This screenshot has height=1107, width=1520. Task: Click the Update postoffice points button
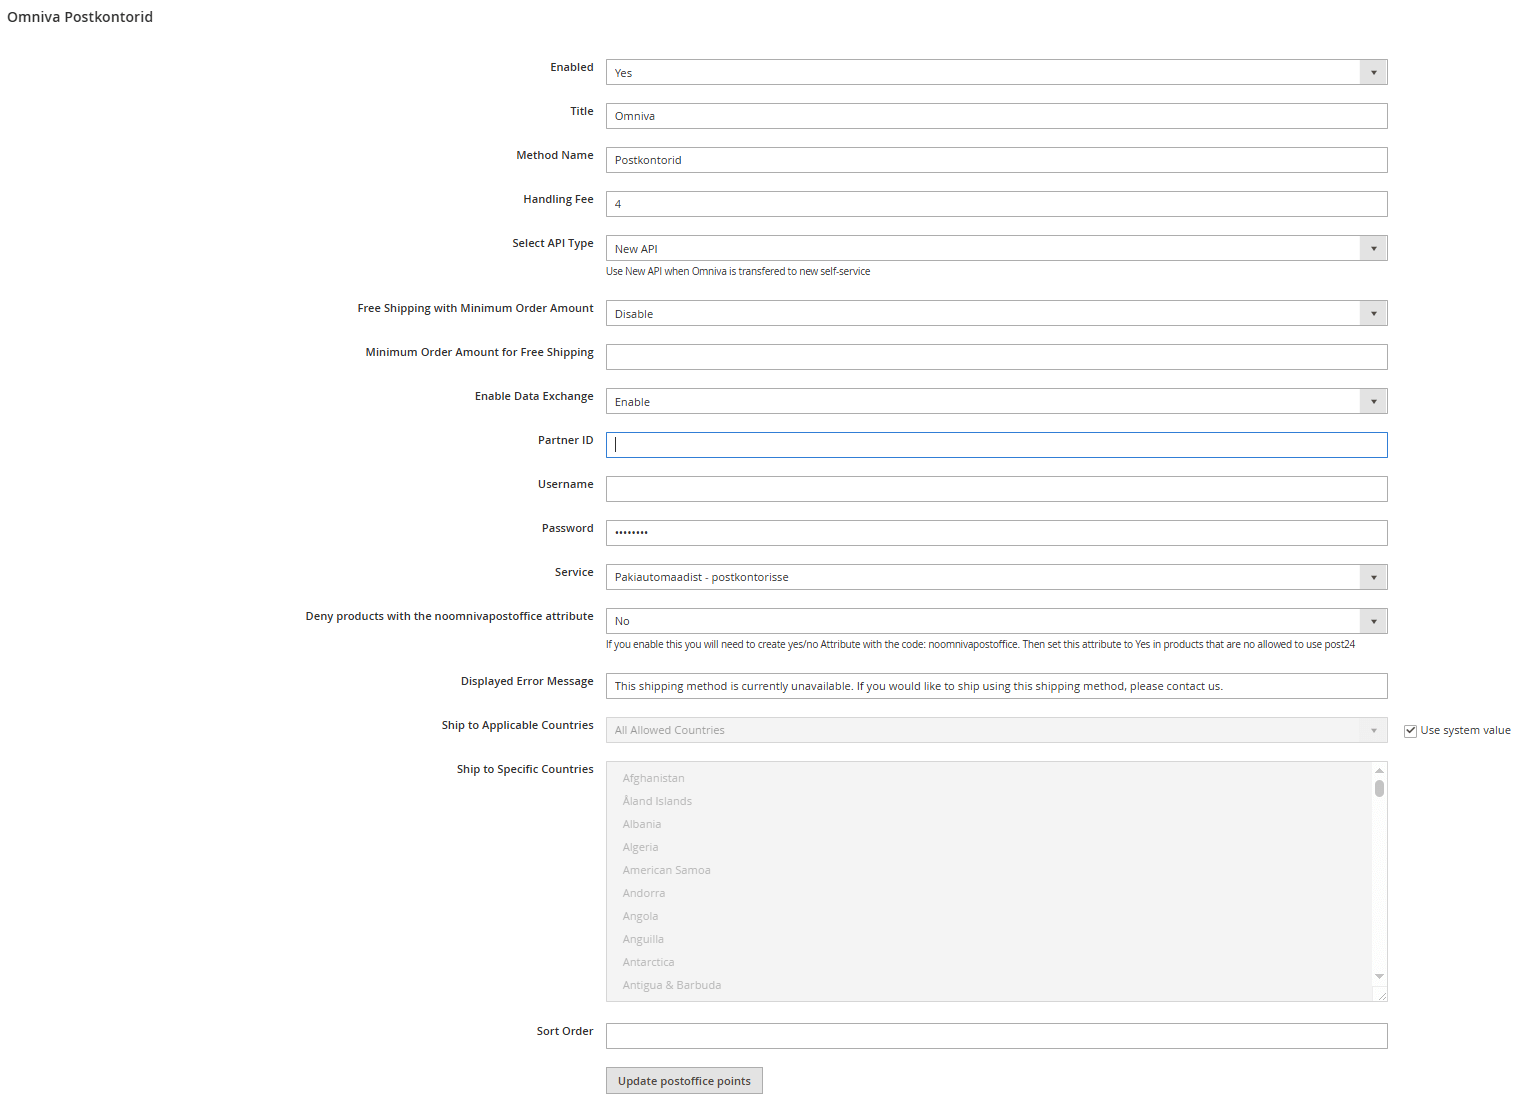[684, 1081]
